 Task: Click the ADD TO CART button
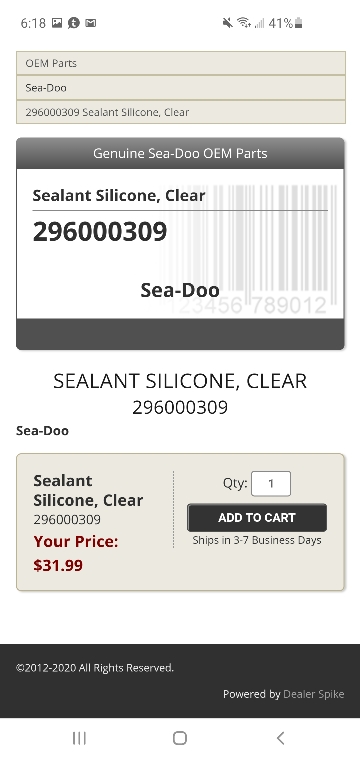tap(257, 518)
